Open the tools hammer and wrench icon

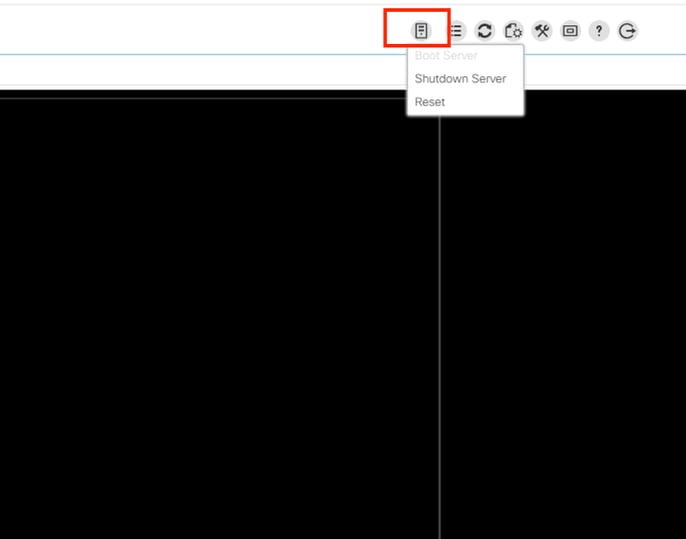(x=542, y=31)
